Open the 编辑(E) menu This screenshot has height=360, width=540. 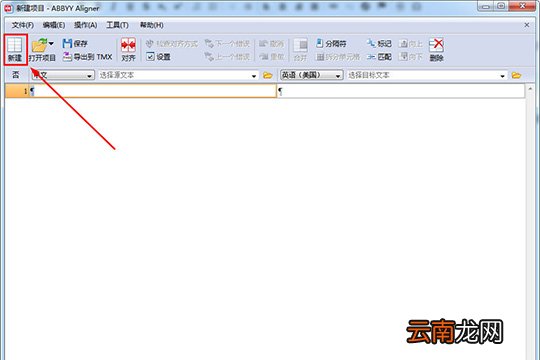coord(54,25)
